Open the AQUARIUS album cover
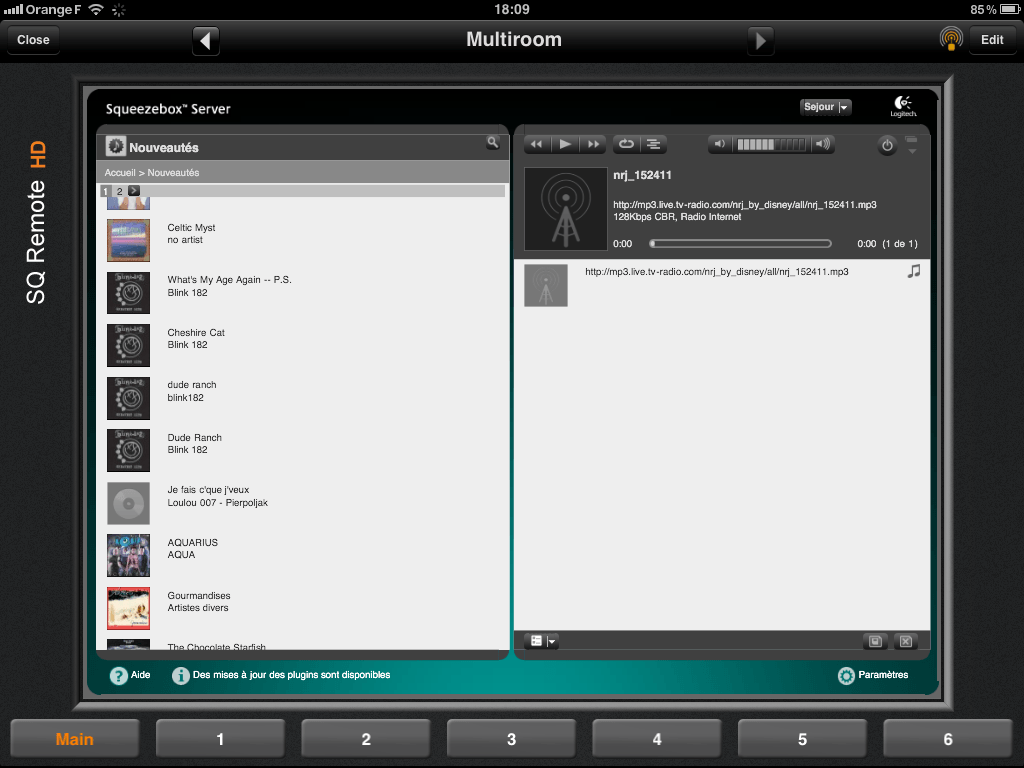 129,556
